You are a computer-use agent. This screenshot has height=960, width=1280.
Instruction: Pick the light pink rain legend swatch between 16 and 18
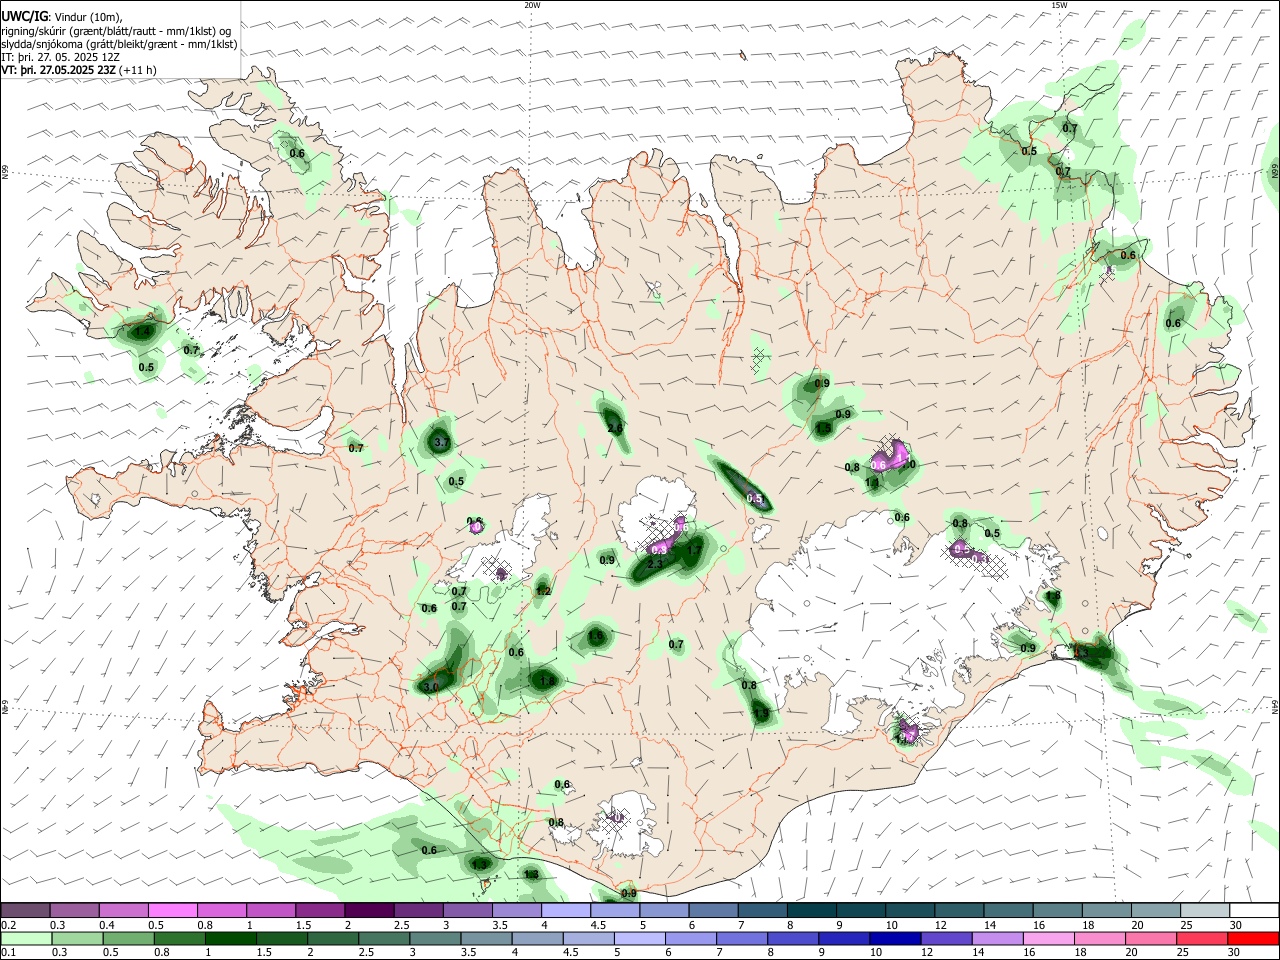(x=1047, y=938)
